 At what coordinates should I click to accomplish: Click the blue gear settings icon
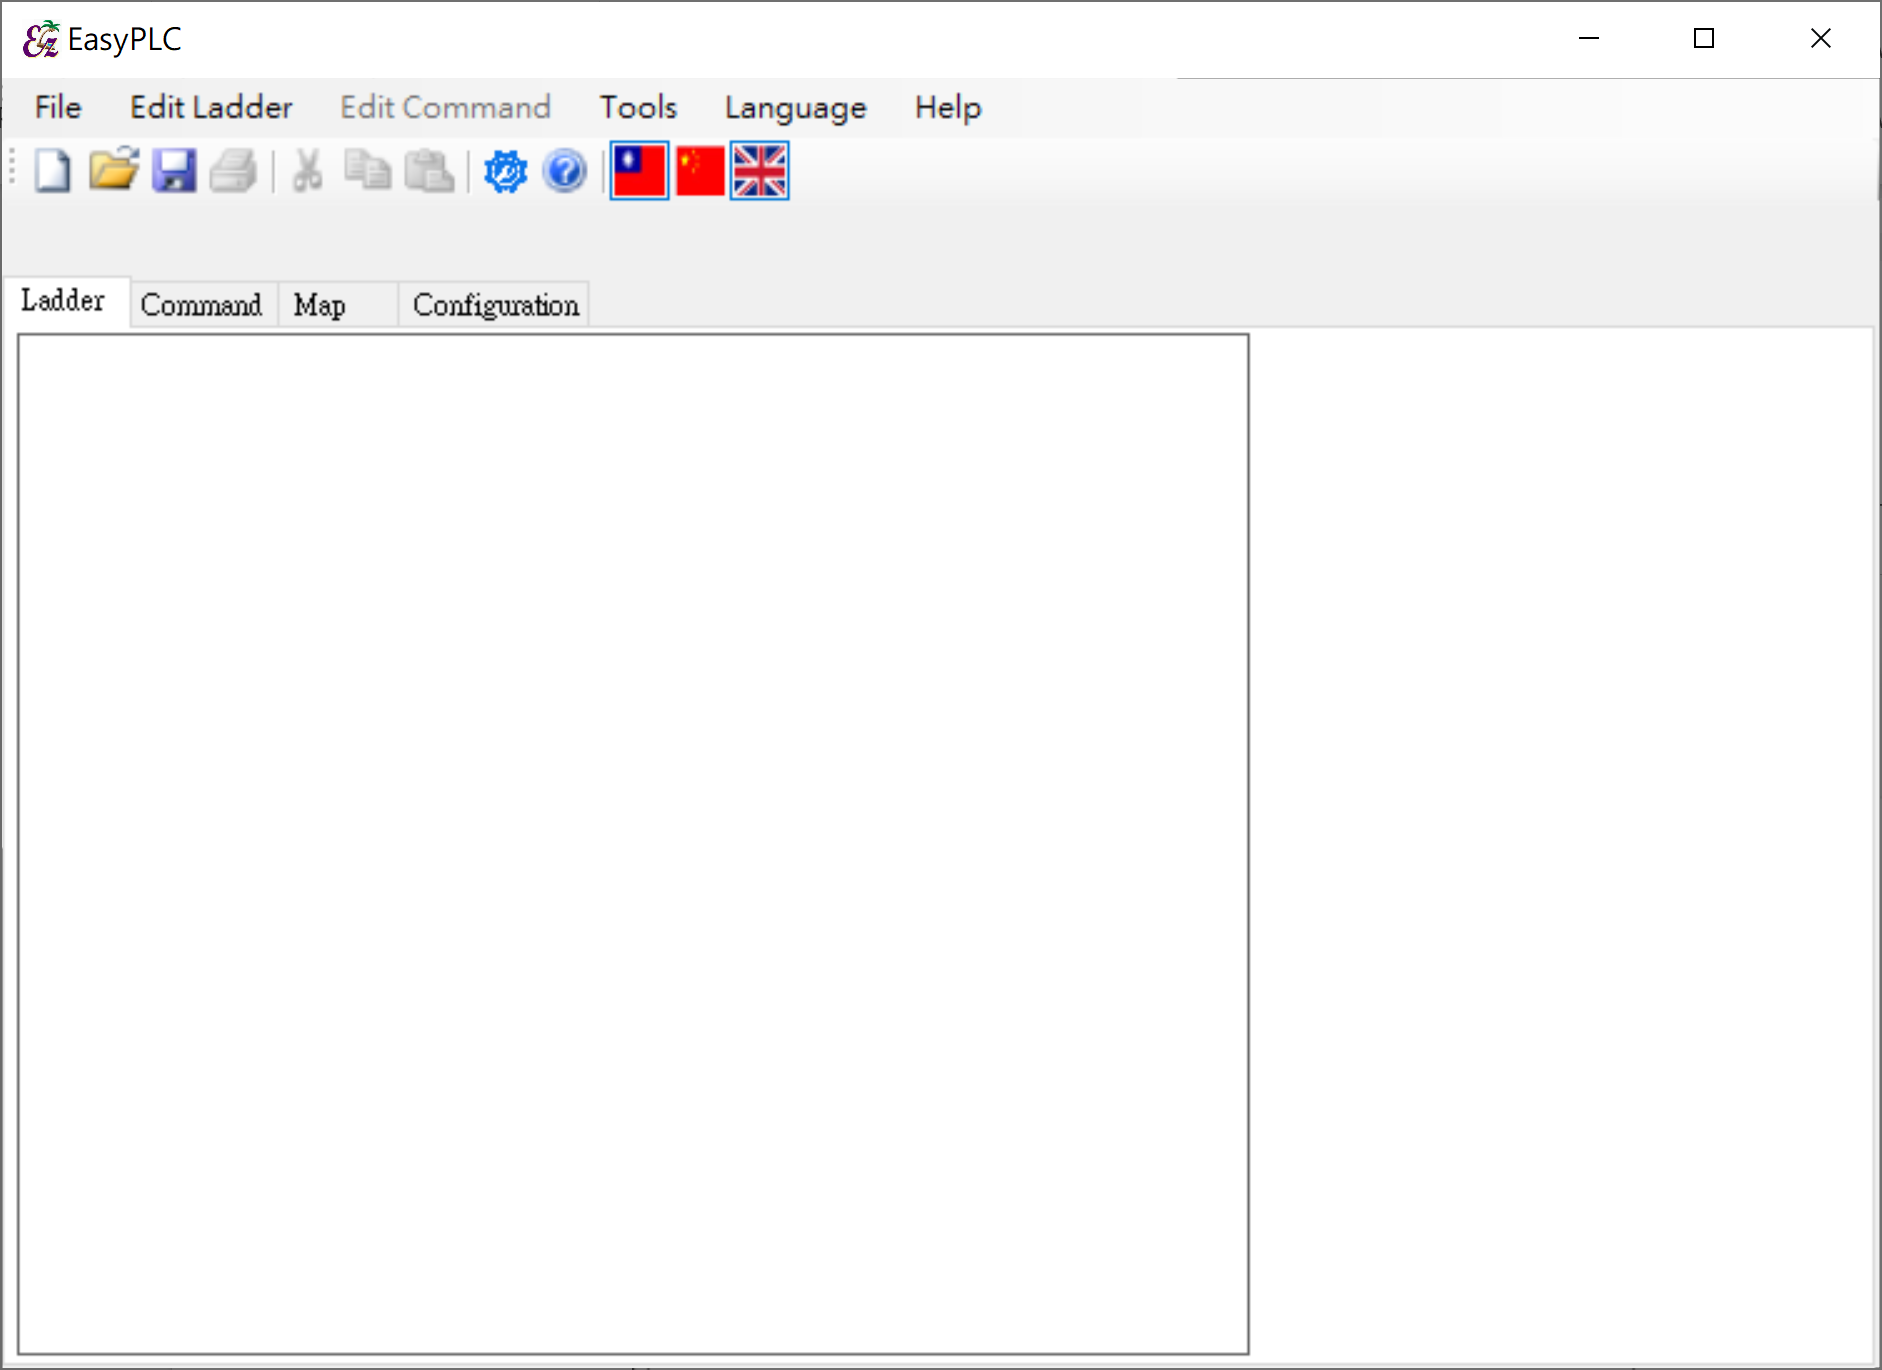[x=505, y=171]
